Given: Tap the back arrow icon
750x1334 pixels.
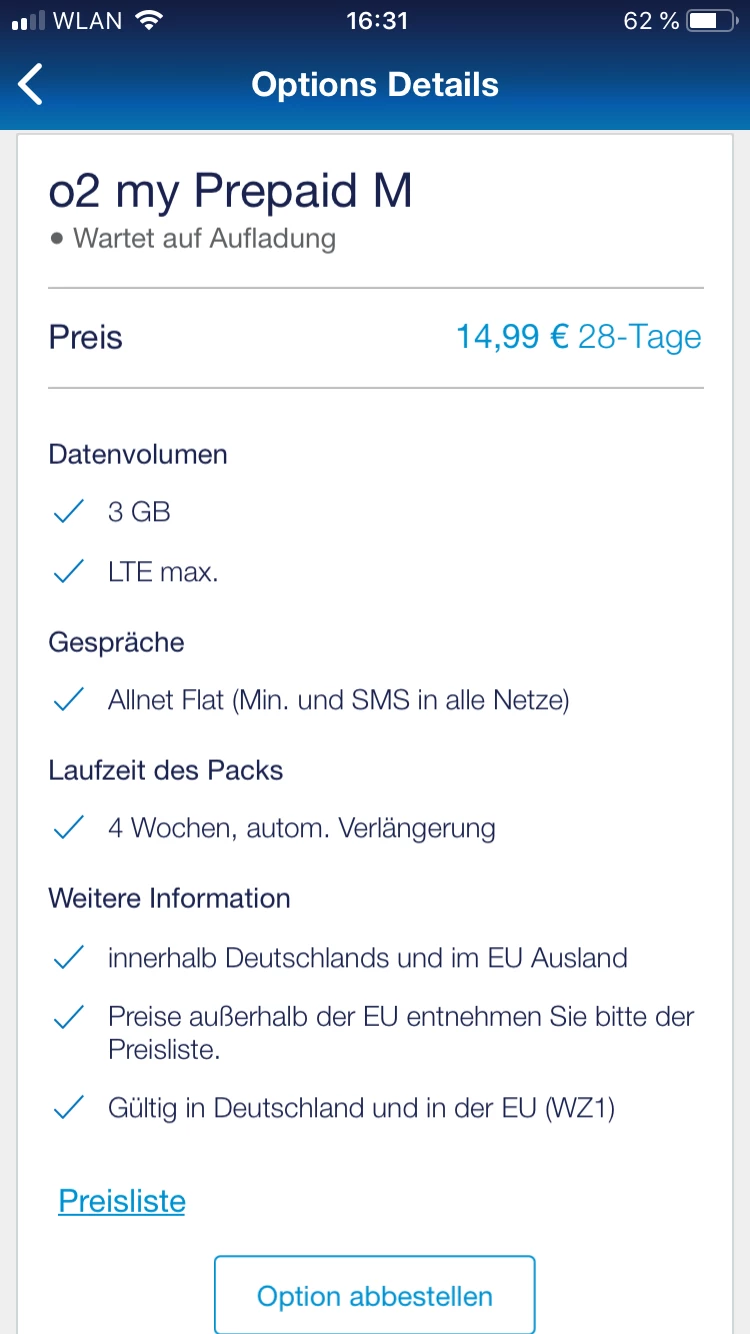Looking at the screenshot, I should [32, 84].
